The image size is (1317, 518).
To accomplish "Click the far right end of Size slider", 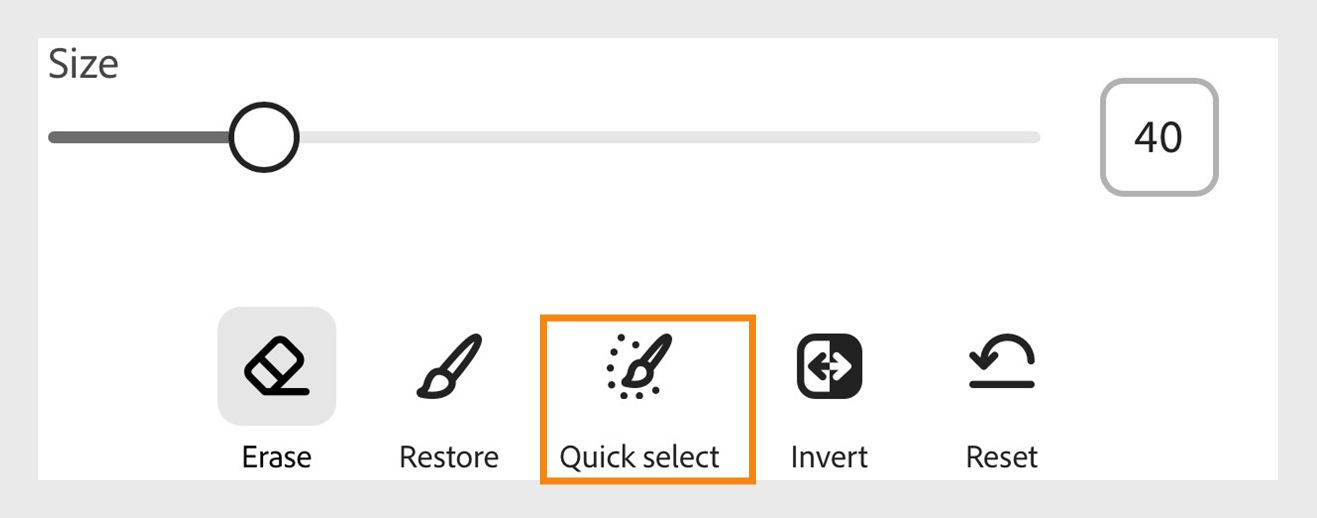I will [x=1036, y=137].
